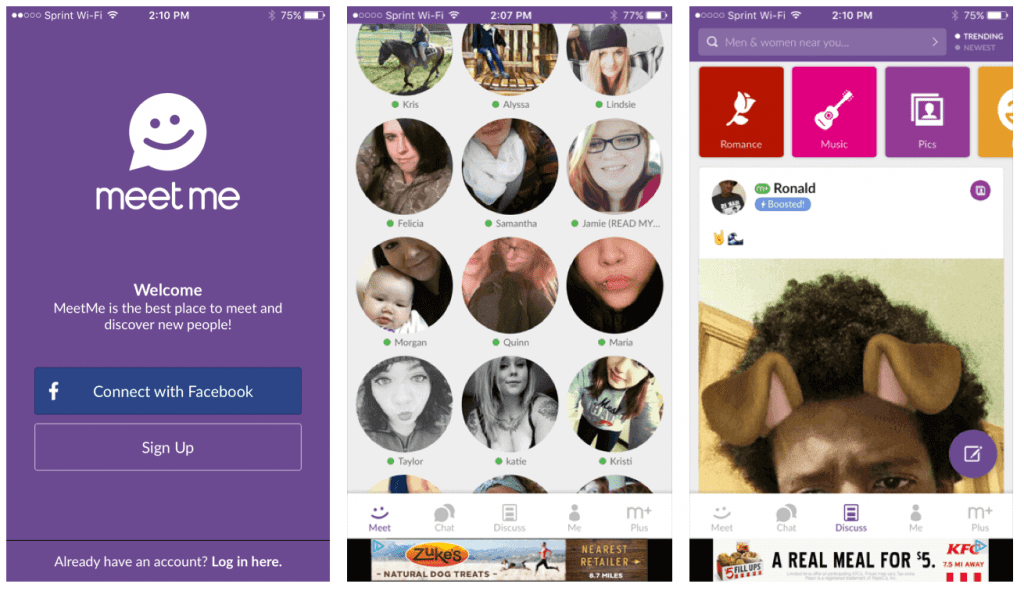The width and height of the screenshot is (1024, 591).
Task: Tap Connect with Facebook button
Action: tap(168, 391)
